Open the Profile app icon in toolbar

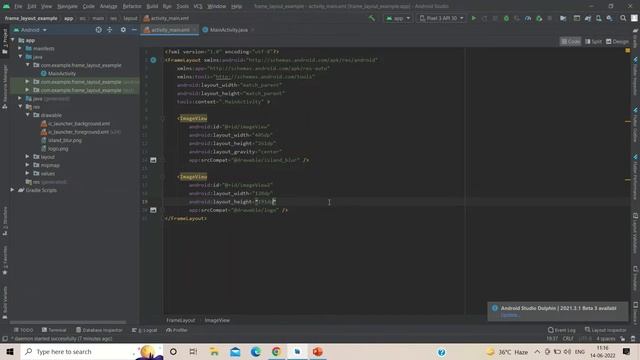(528, 18)
